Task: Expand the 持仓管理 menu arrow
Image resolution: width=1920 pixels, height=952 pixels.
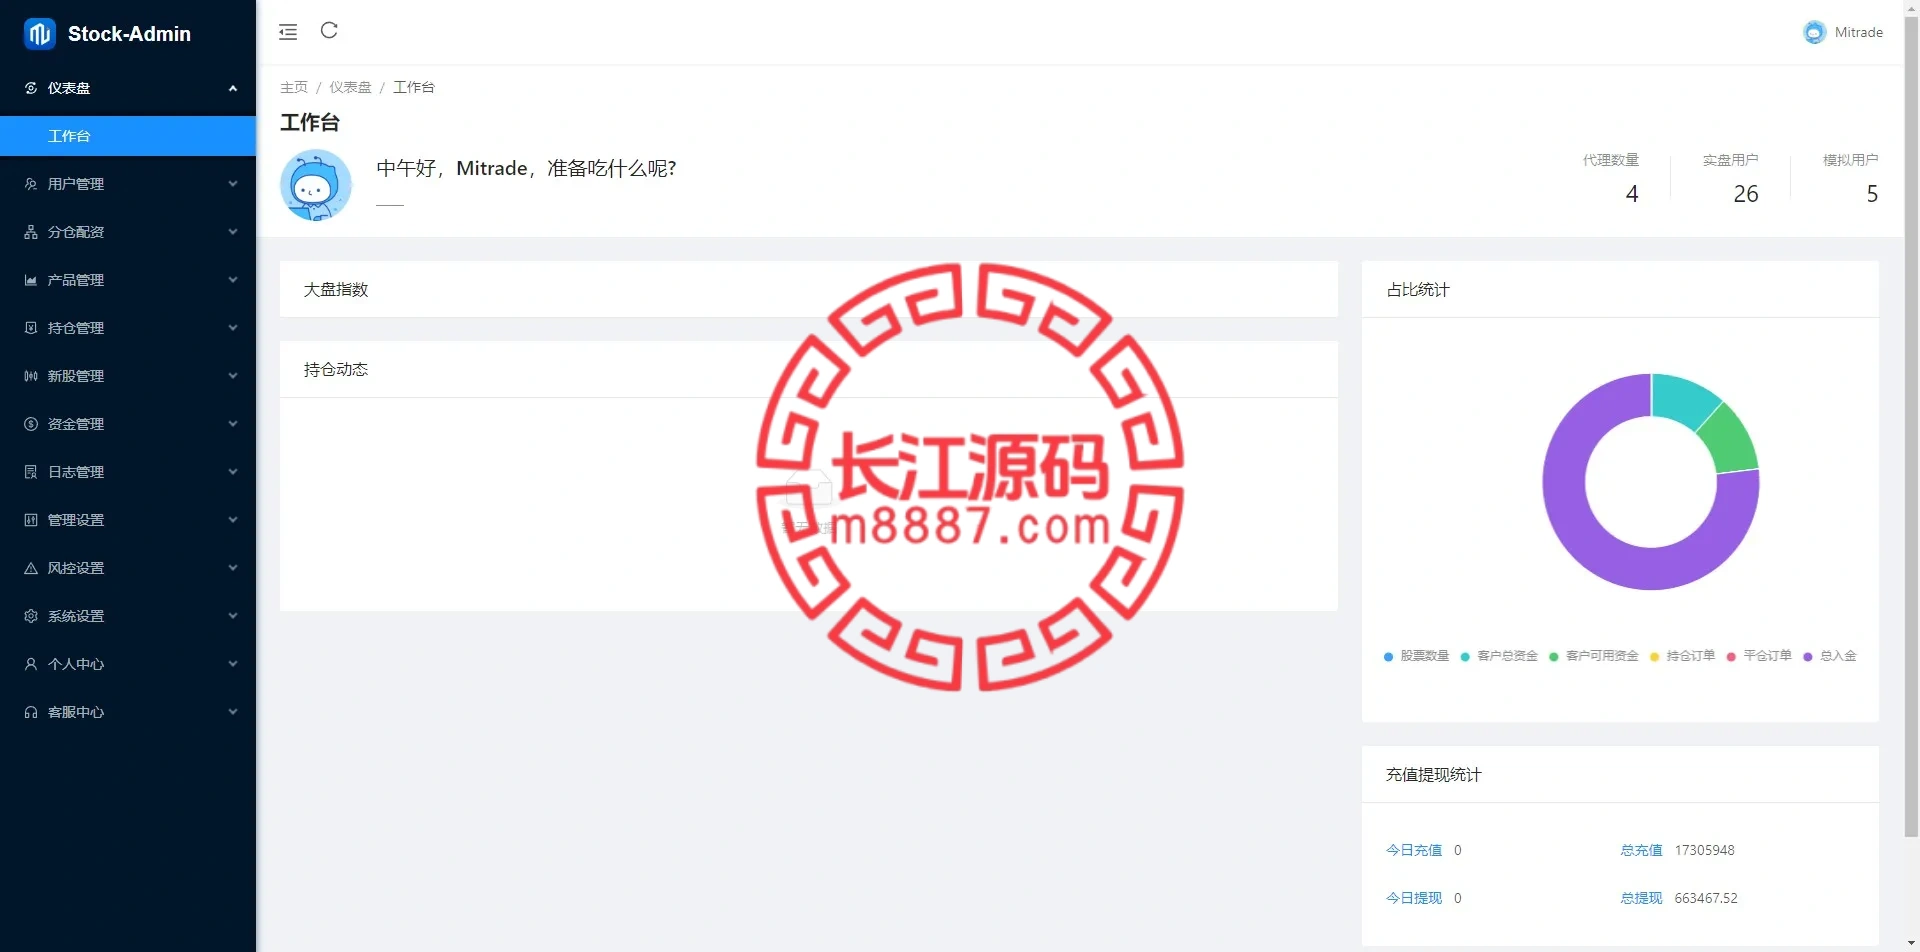Action: tap(233, 328)
